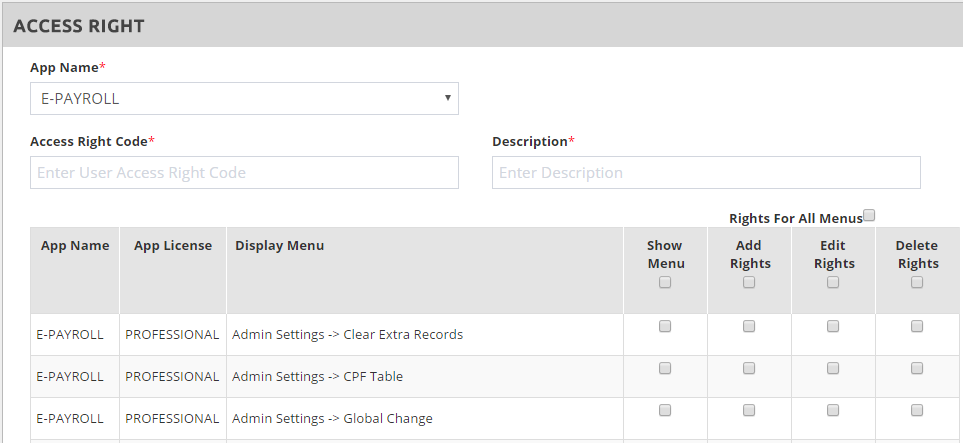
Task: Open the App Name dropdown showing E-PAYROLL
Action: tap(244, 99)
